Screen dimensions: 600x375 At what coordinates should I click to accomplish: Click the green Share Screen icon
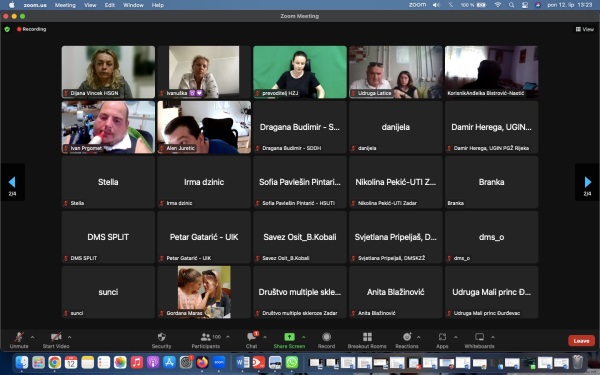point(289,337)
